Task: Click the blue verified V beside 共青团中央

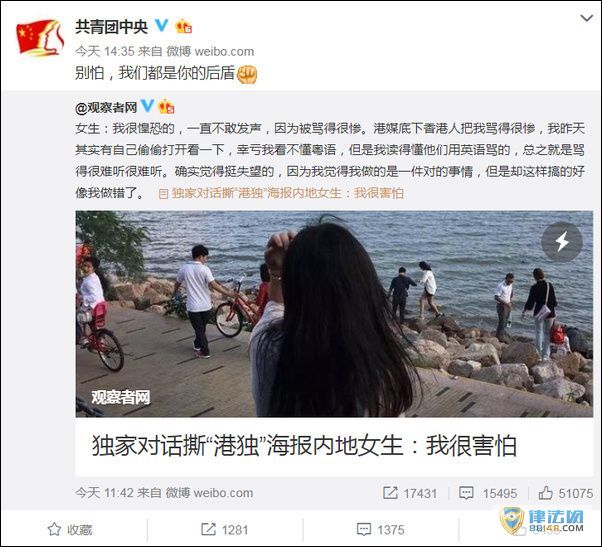Action: [x=162, y=26]
